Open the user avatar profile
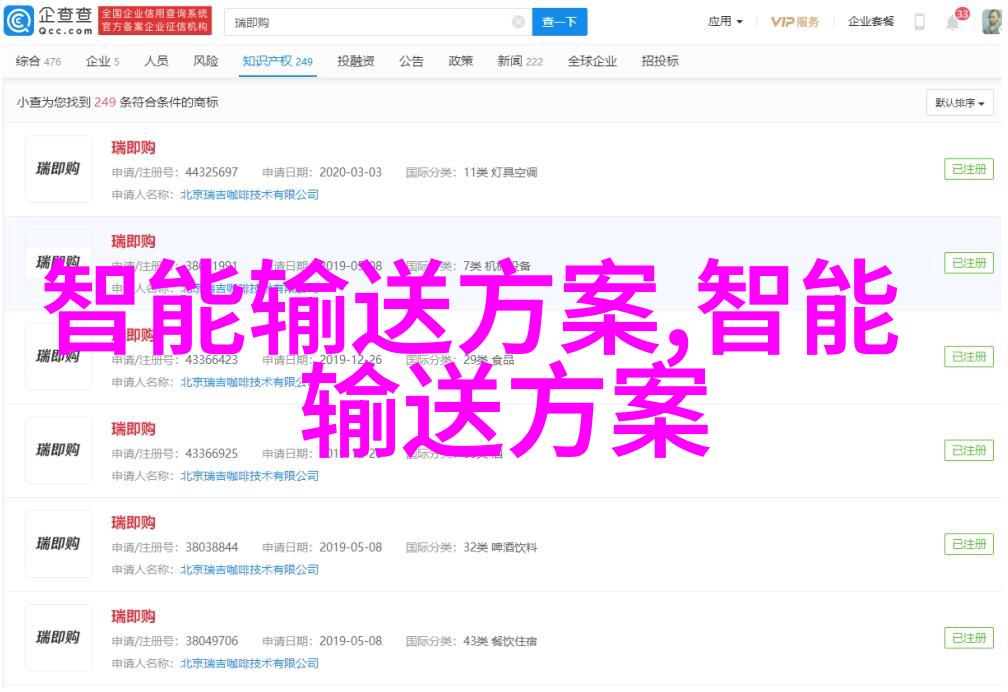 [x=992, y=22]
